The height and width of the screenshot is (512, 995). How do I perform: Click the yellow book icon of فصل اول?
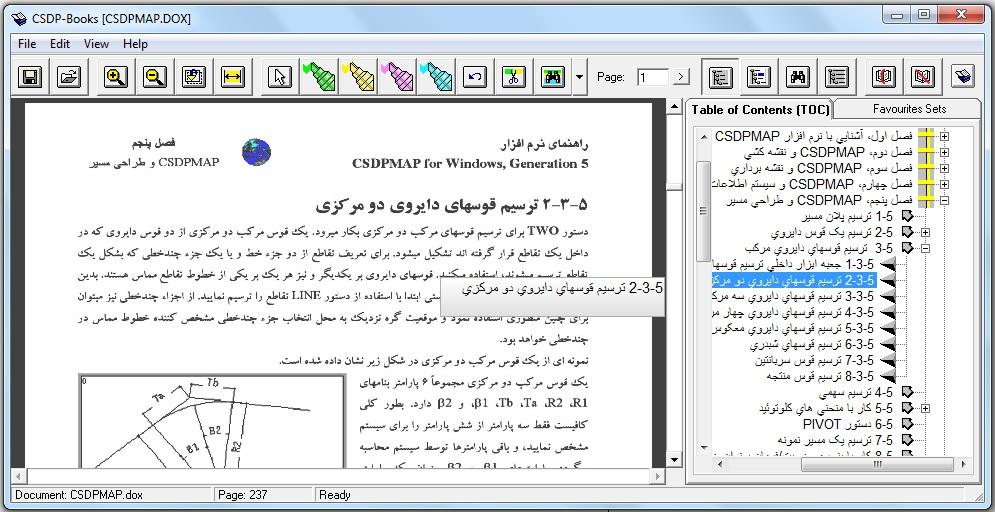pyautogui.click(x=927, y=136)
